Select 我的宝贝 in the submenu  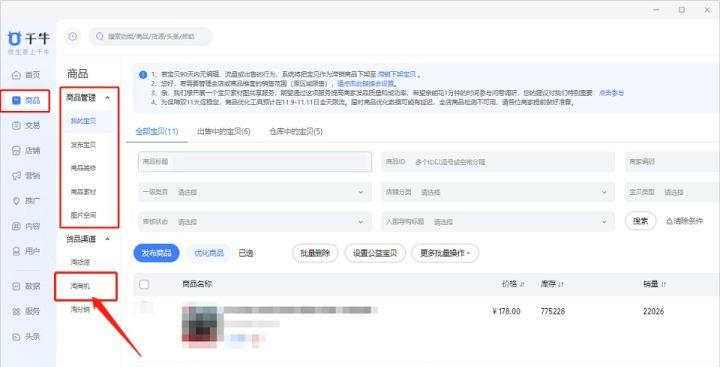tap(83, 121)
